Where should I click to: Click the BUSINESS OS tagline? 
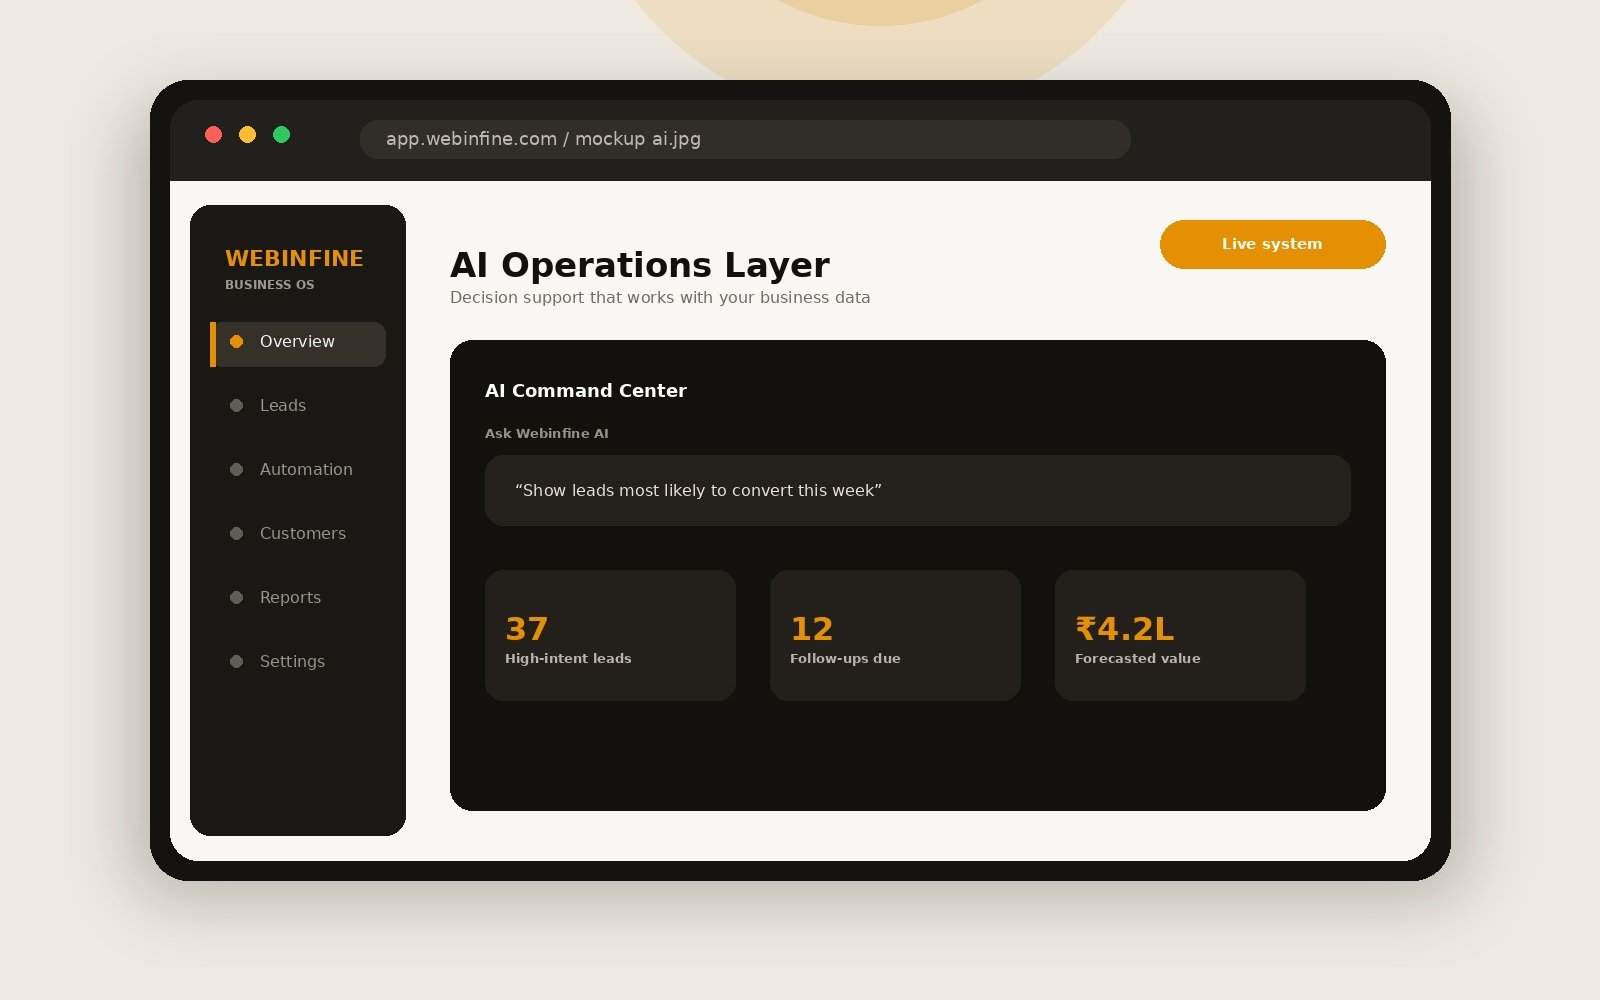(x=270, y=285)
